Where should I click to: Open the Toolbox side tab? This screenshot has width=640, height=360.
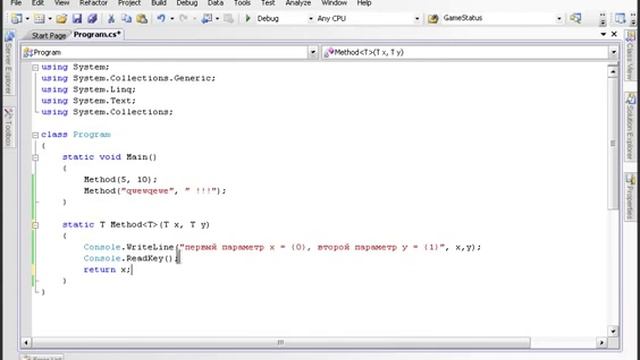coord(9,127)
